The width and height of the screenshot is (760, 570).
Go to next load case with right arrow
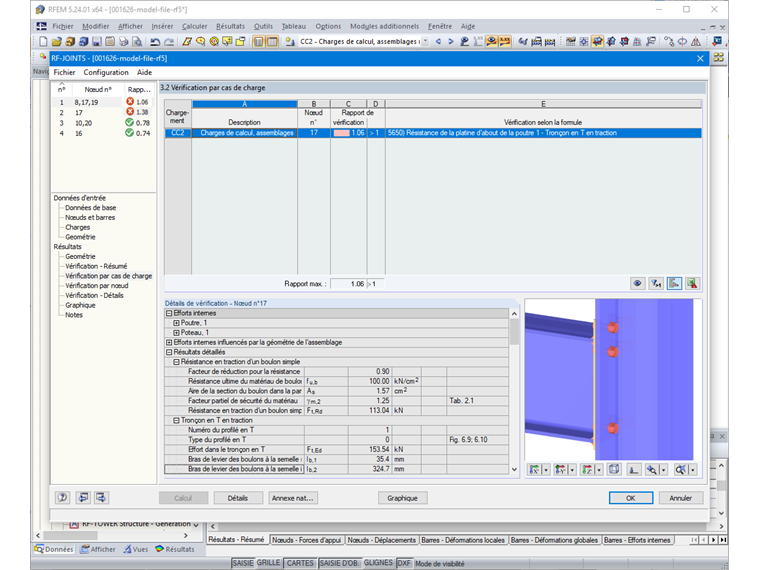point(451,42)
